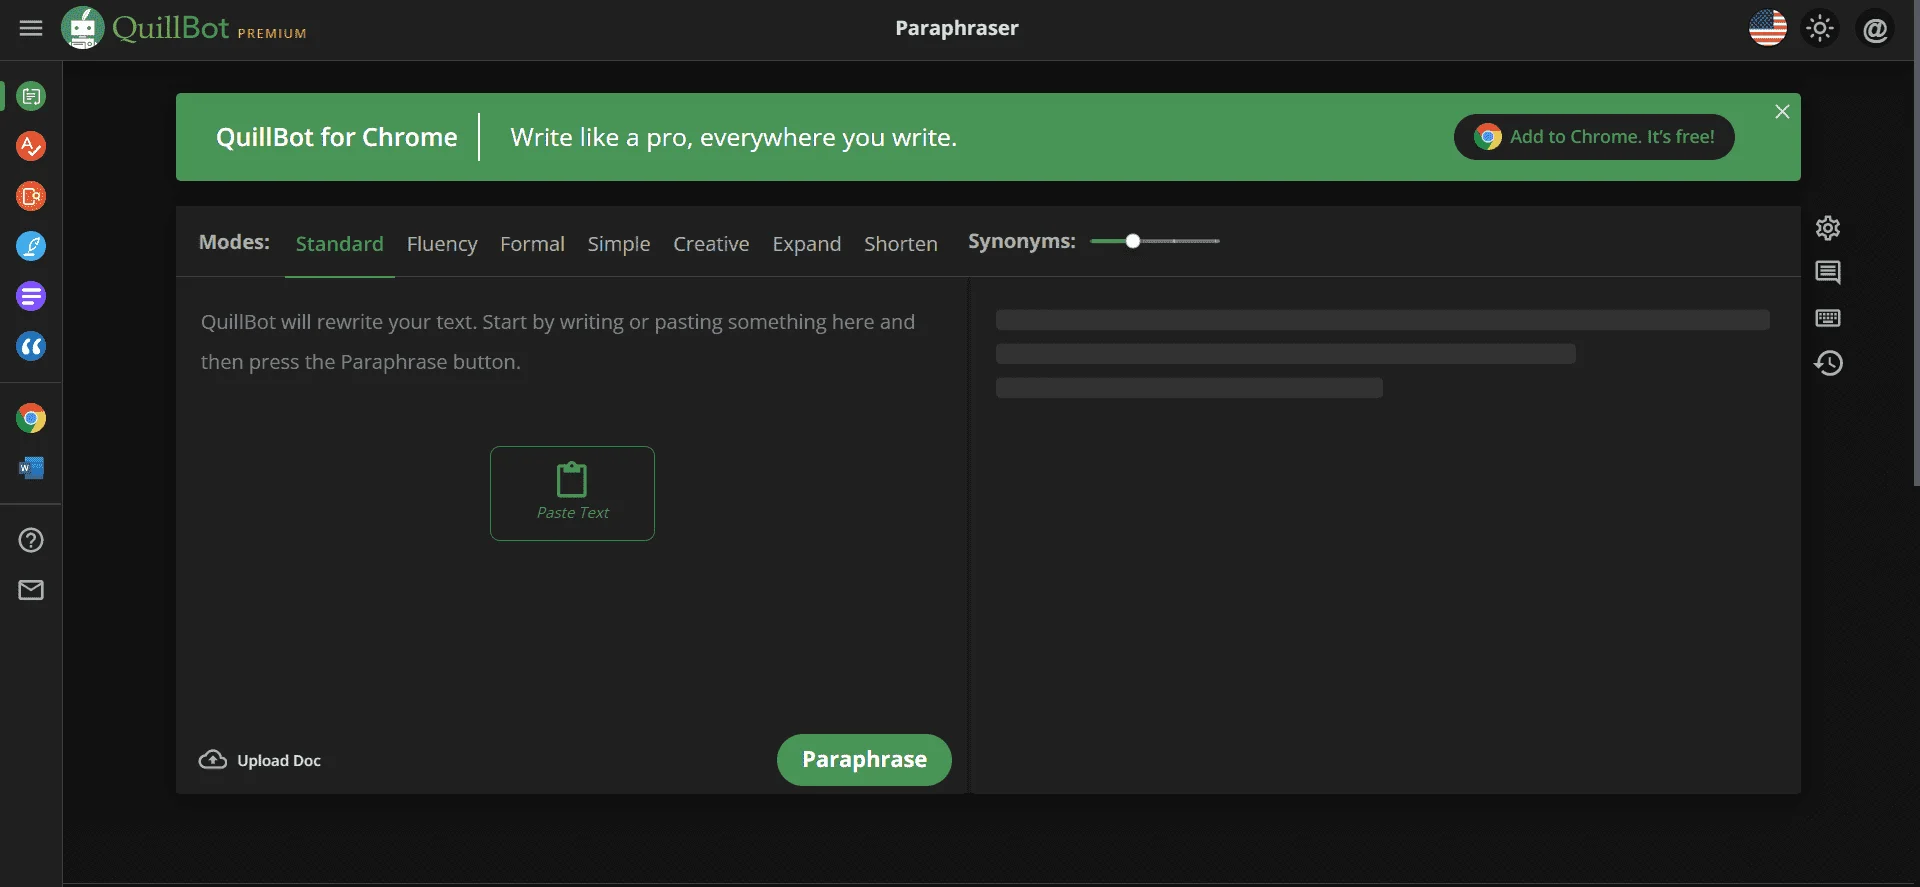
Task: Open paraphraser settings gear
Action: 1828,228
